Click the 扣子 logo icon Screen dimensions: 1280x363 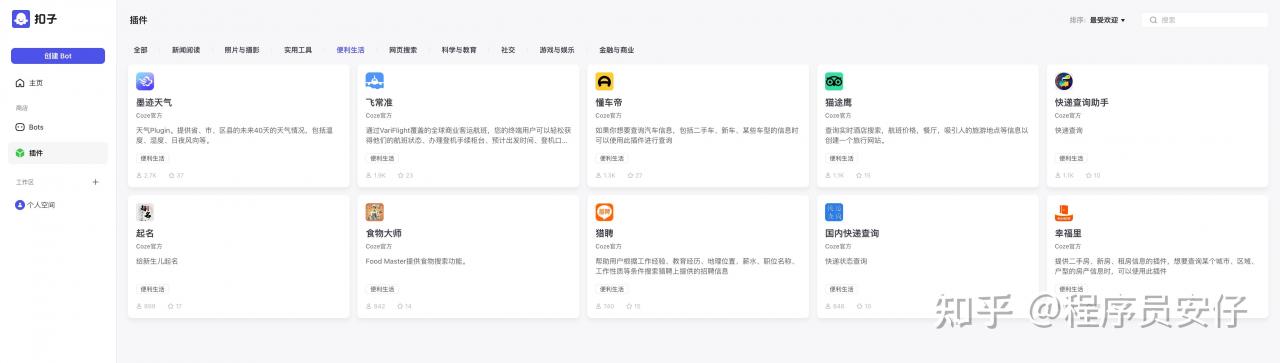(x=21, y=19)
